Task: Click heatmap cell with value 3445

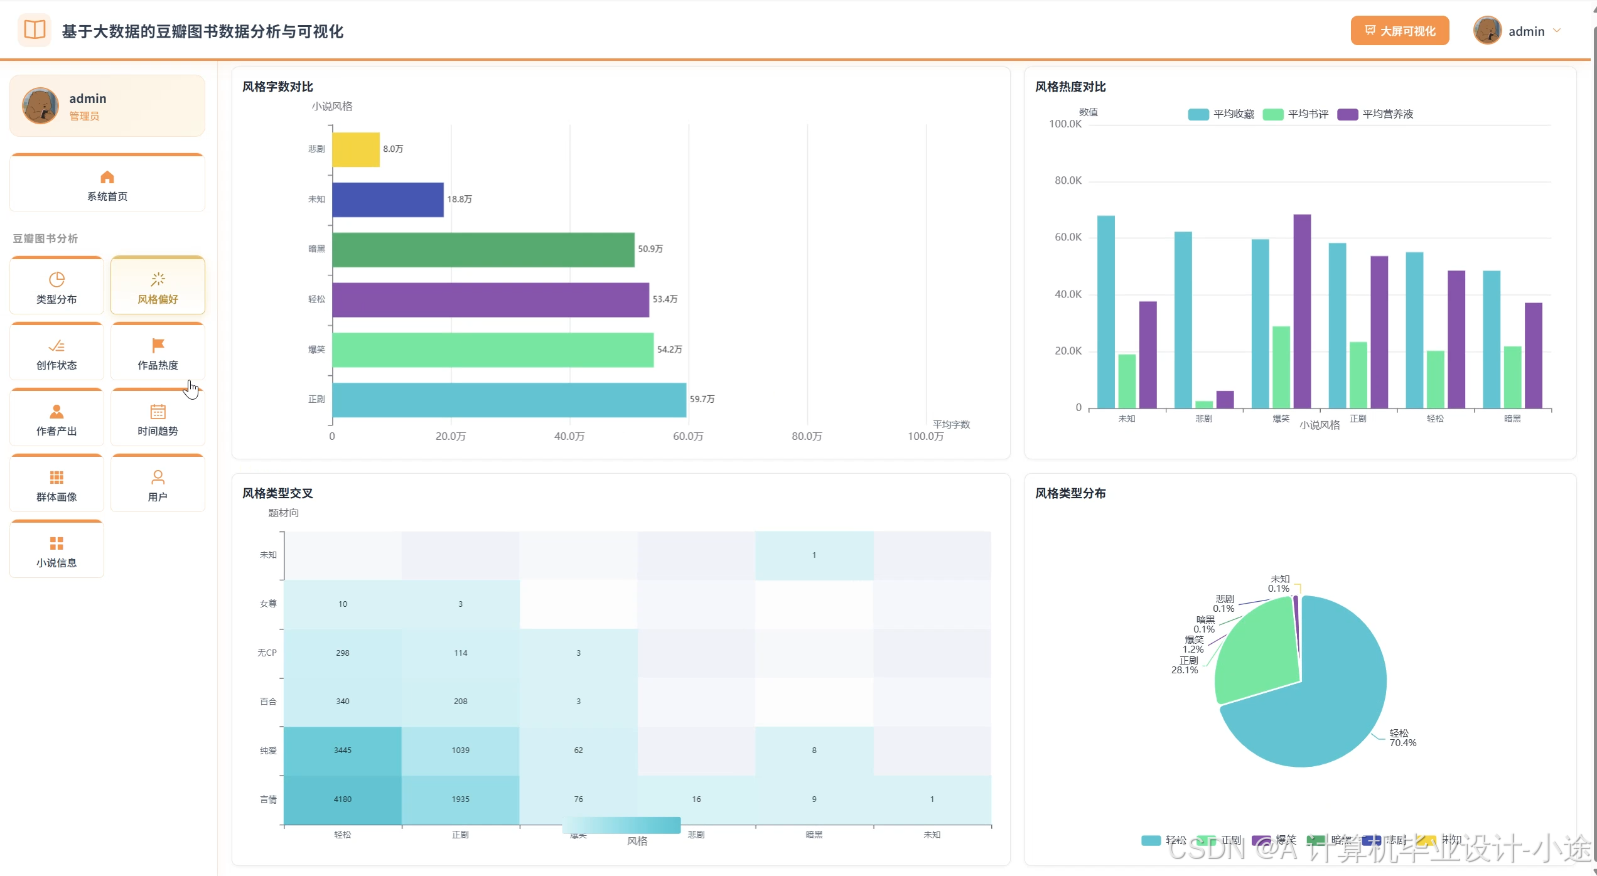Action: coord(343,751)
